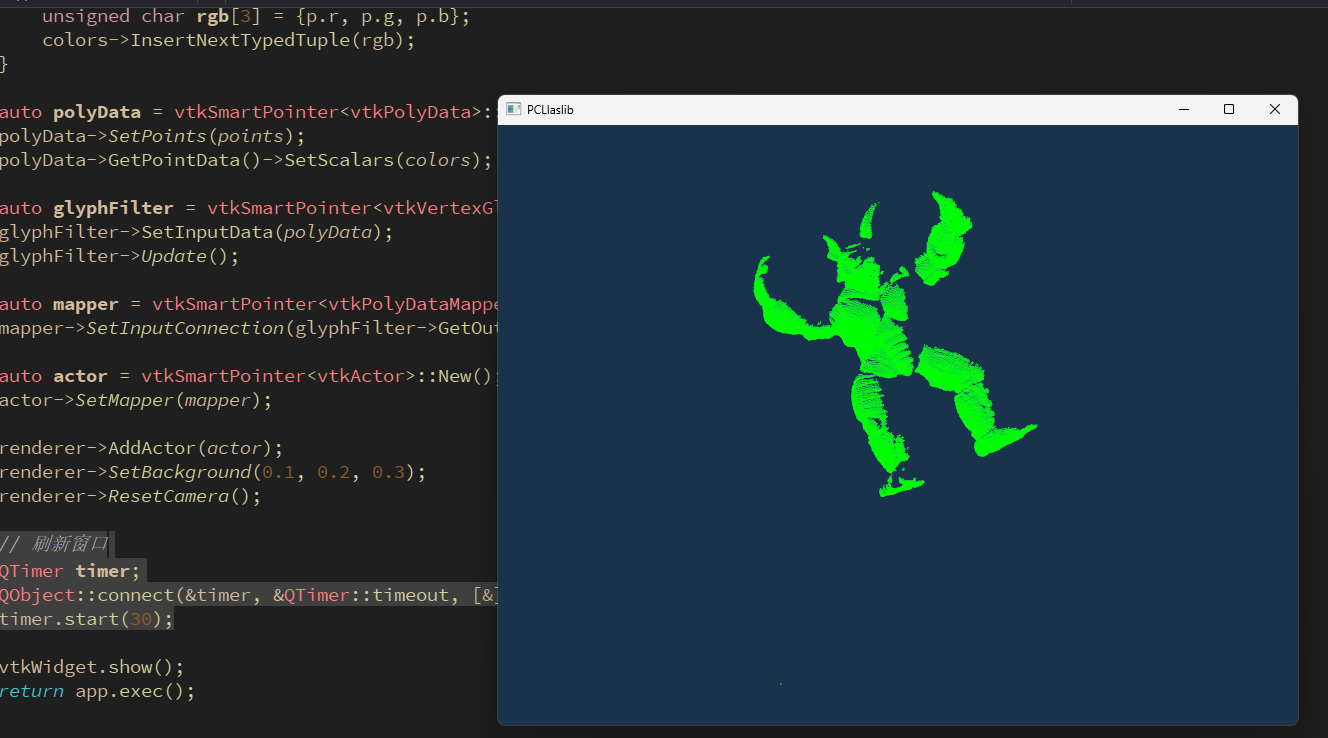Click Update in the glyphFilter line

[x=174, y=256]
